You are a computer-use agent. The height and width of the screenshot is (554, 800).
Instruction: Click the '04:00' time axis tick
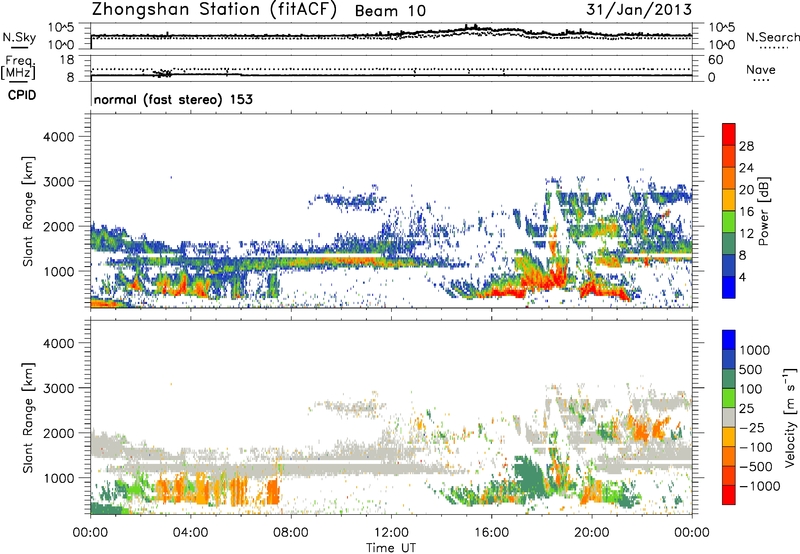(x=190, y=533)
